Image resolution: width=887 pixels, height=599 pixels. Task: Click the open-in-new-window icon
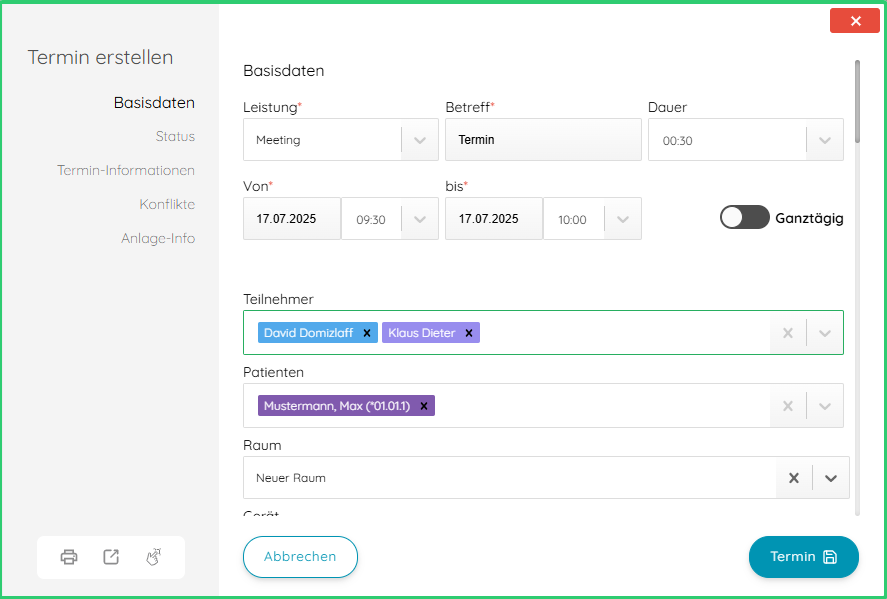[x=111, y=557]
